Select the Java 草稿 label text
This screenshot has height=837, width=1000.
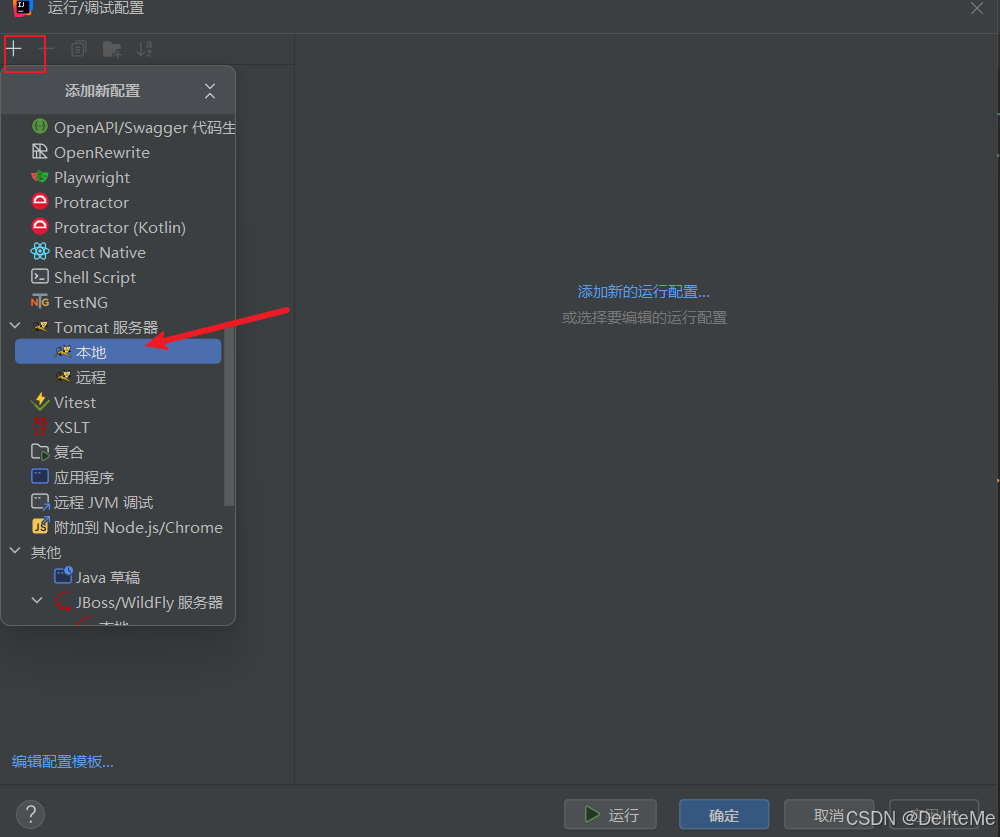(x=108, y=577)
